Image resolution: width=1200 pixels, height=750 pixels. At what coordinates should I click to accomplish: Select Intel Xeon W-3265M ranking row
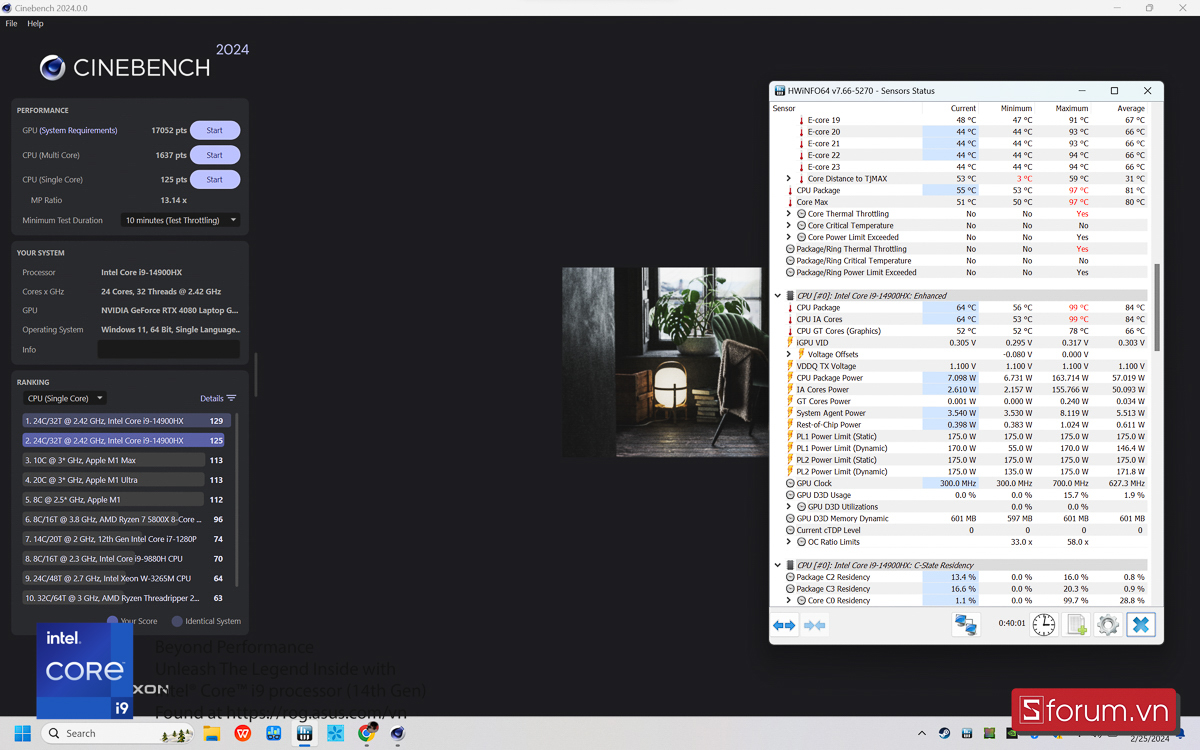pos(126,578)
